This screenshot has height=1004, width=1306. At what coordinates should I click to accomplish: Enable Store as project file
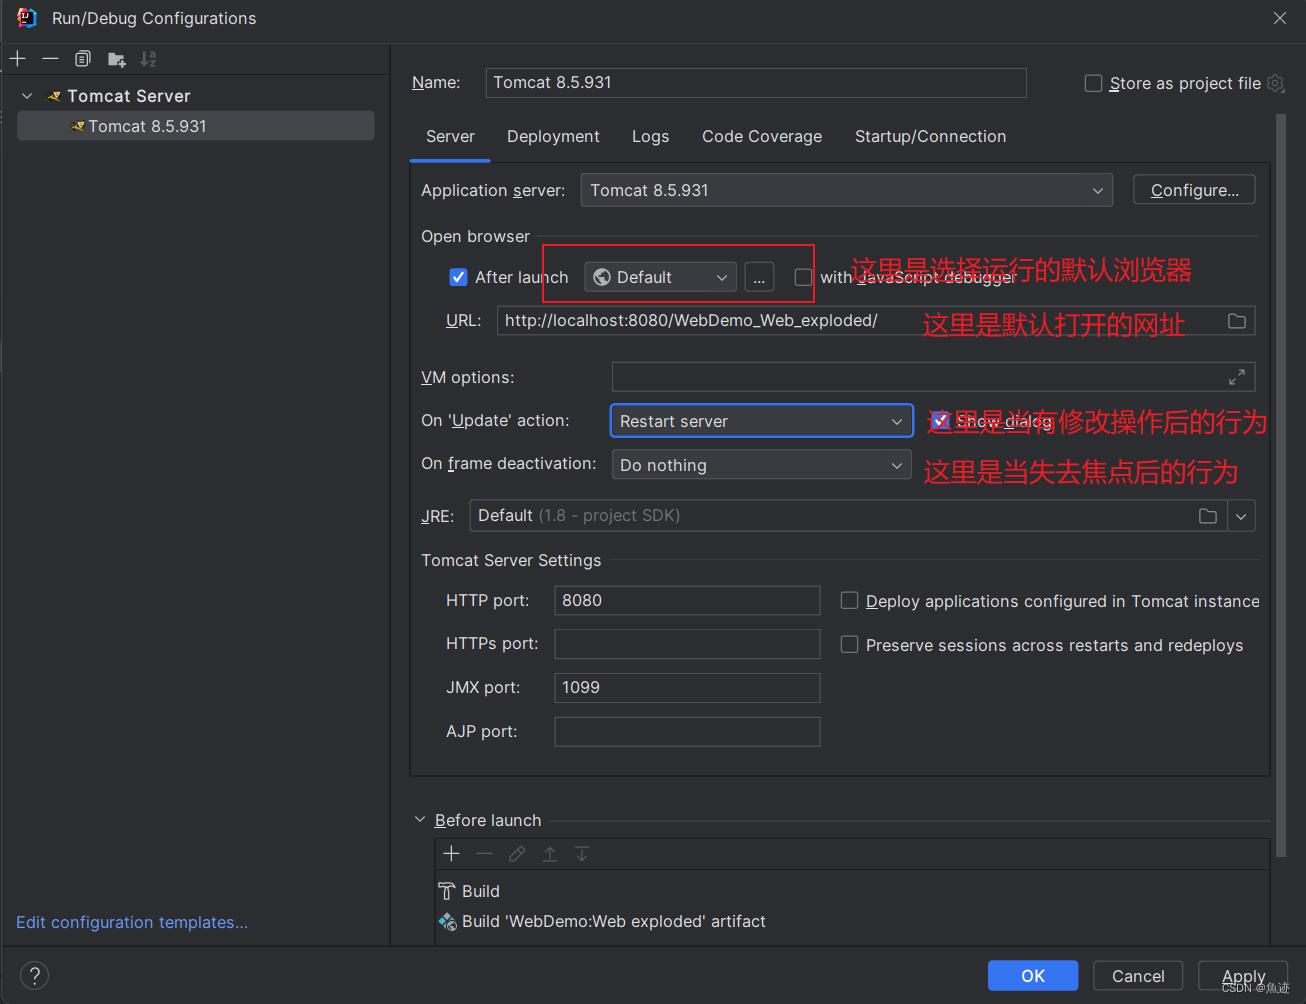pyautogui.click(x=1094, y=83)
